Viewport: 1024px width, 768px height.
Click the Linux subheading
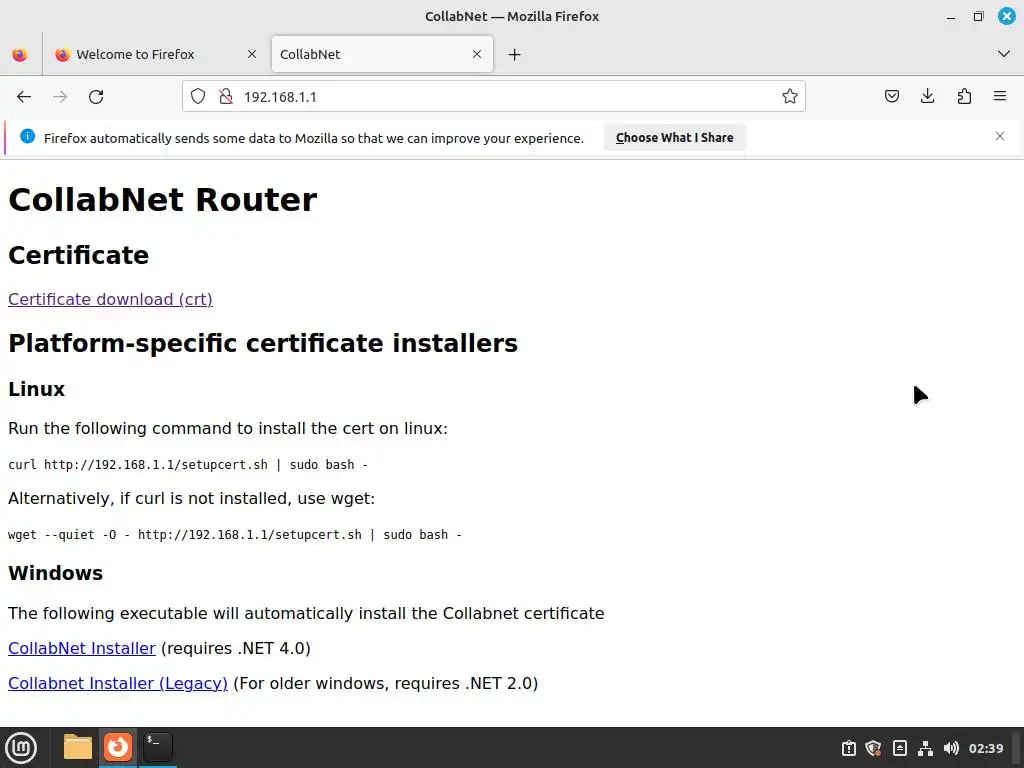(37, 389)
